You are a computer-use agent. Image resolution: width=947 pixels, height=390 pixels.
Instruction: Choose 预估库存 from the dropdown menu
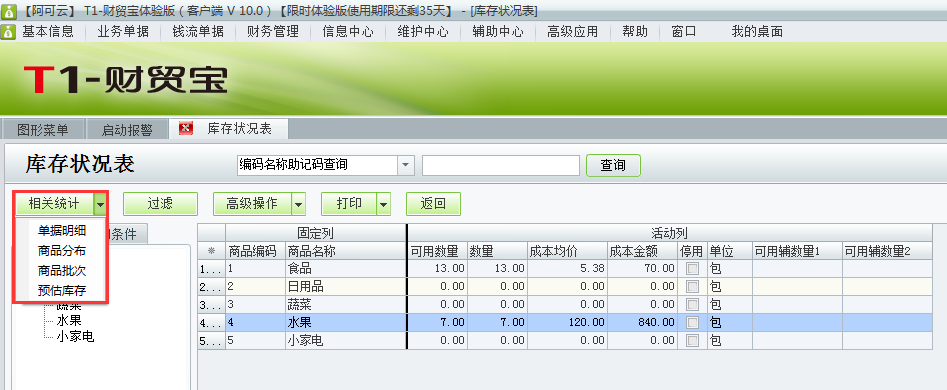62,290
